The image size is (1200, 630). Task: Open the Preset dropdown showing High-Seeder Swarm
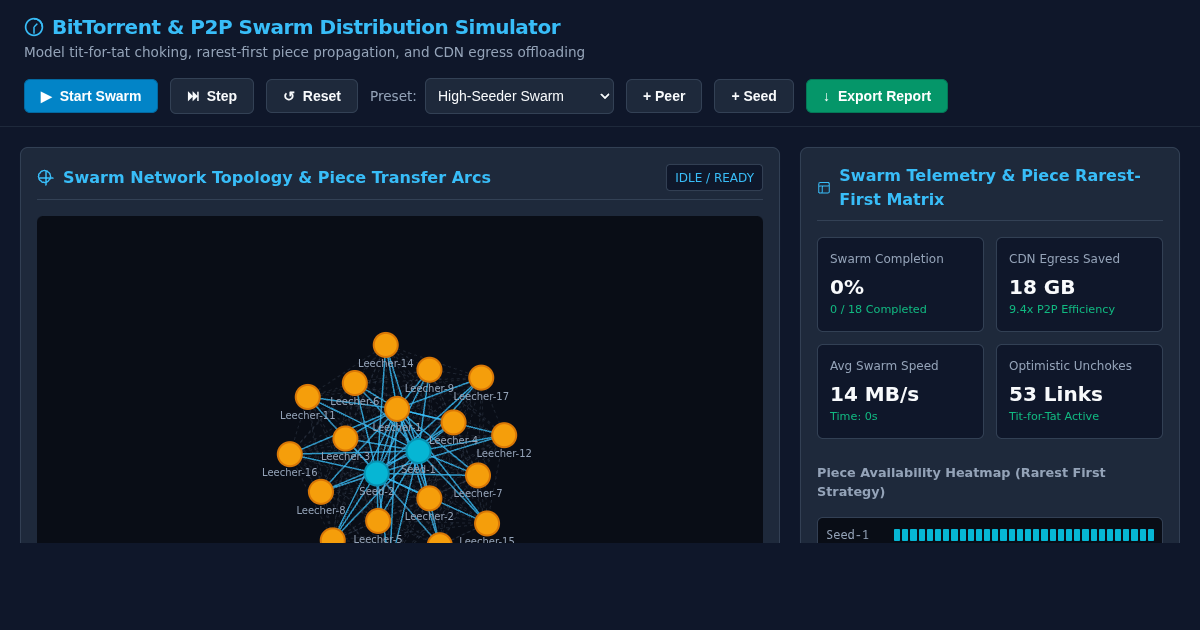tap(519, 96)
